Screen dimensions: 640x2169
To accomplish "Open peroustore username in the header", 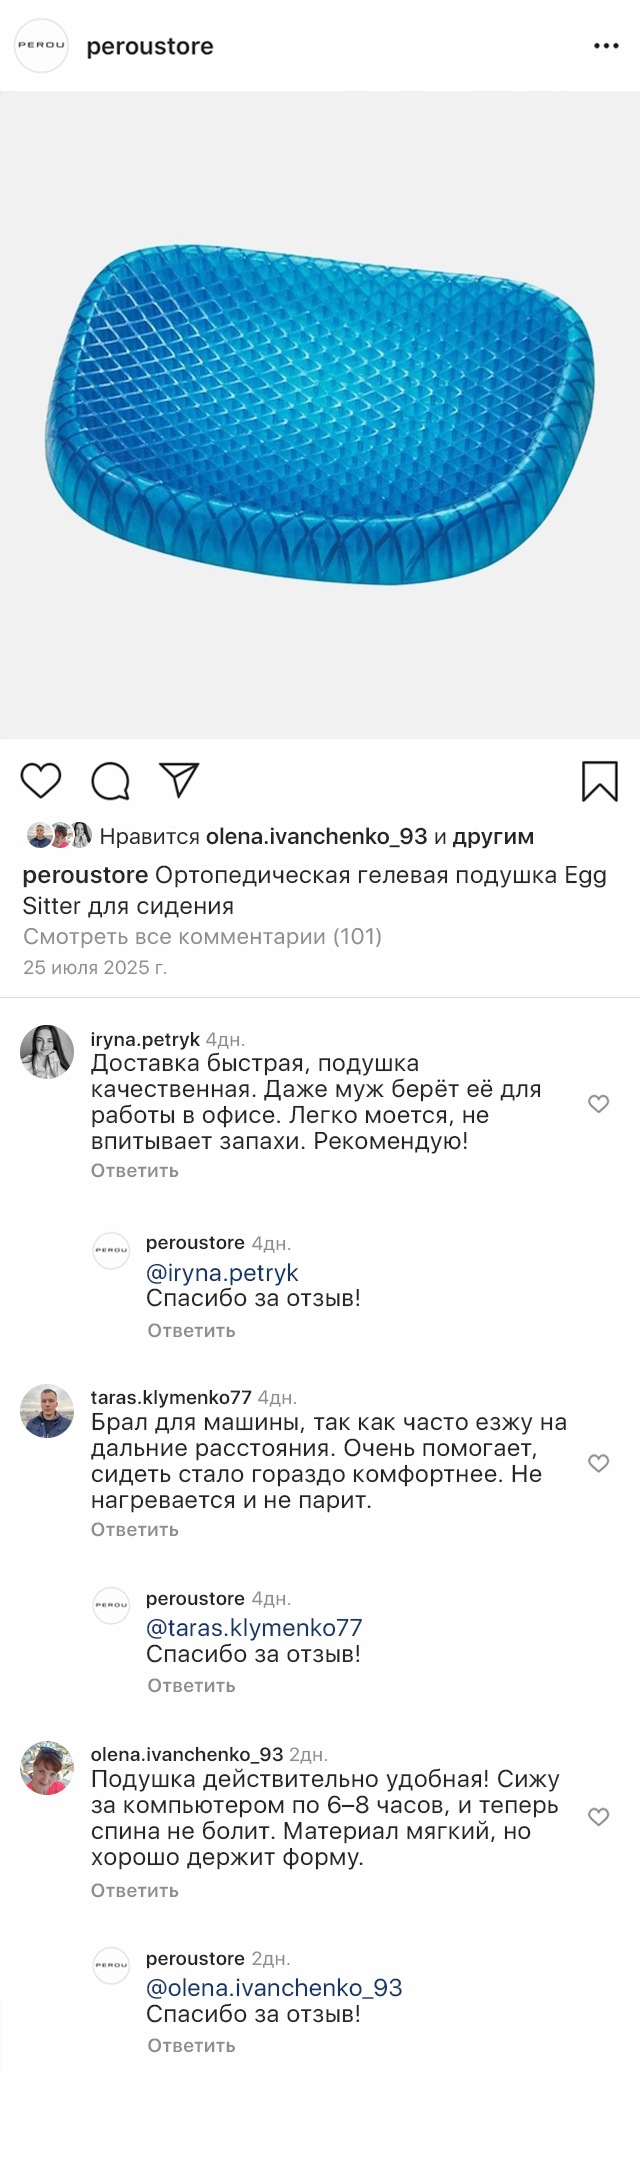I will 150,46.
